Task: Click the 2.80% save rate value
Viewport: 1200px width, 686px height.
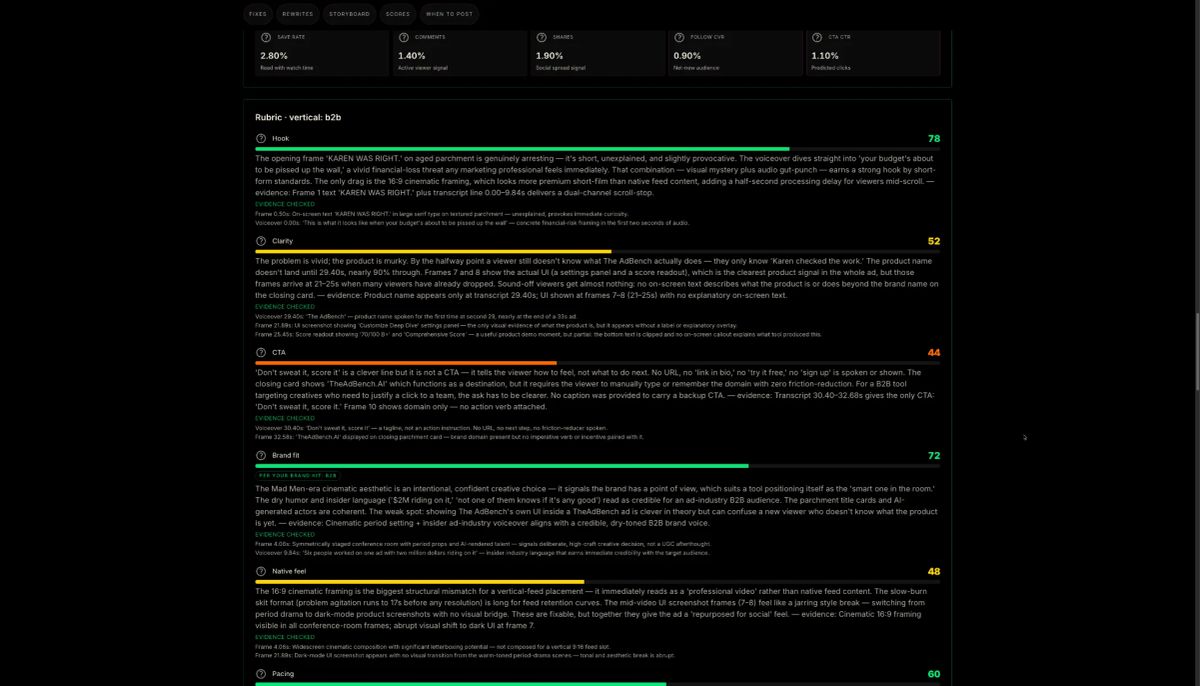Action: point(273,56)
